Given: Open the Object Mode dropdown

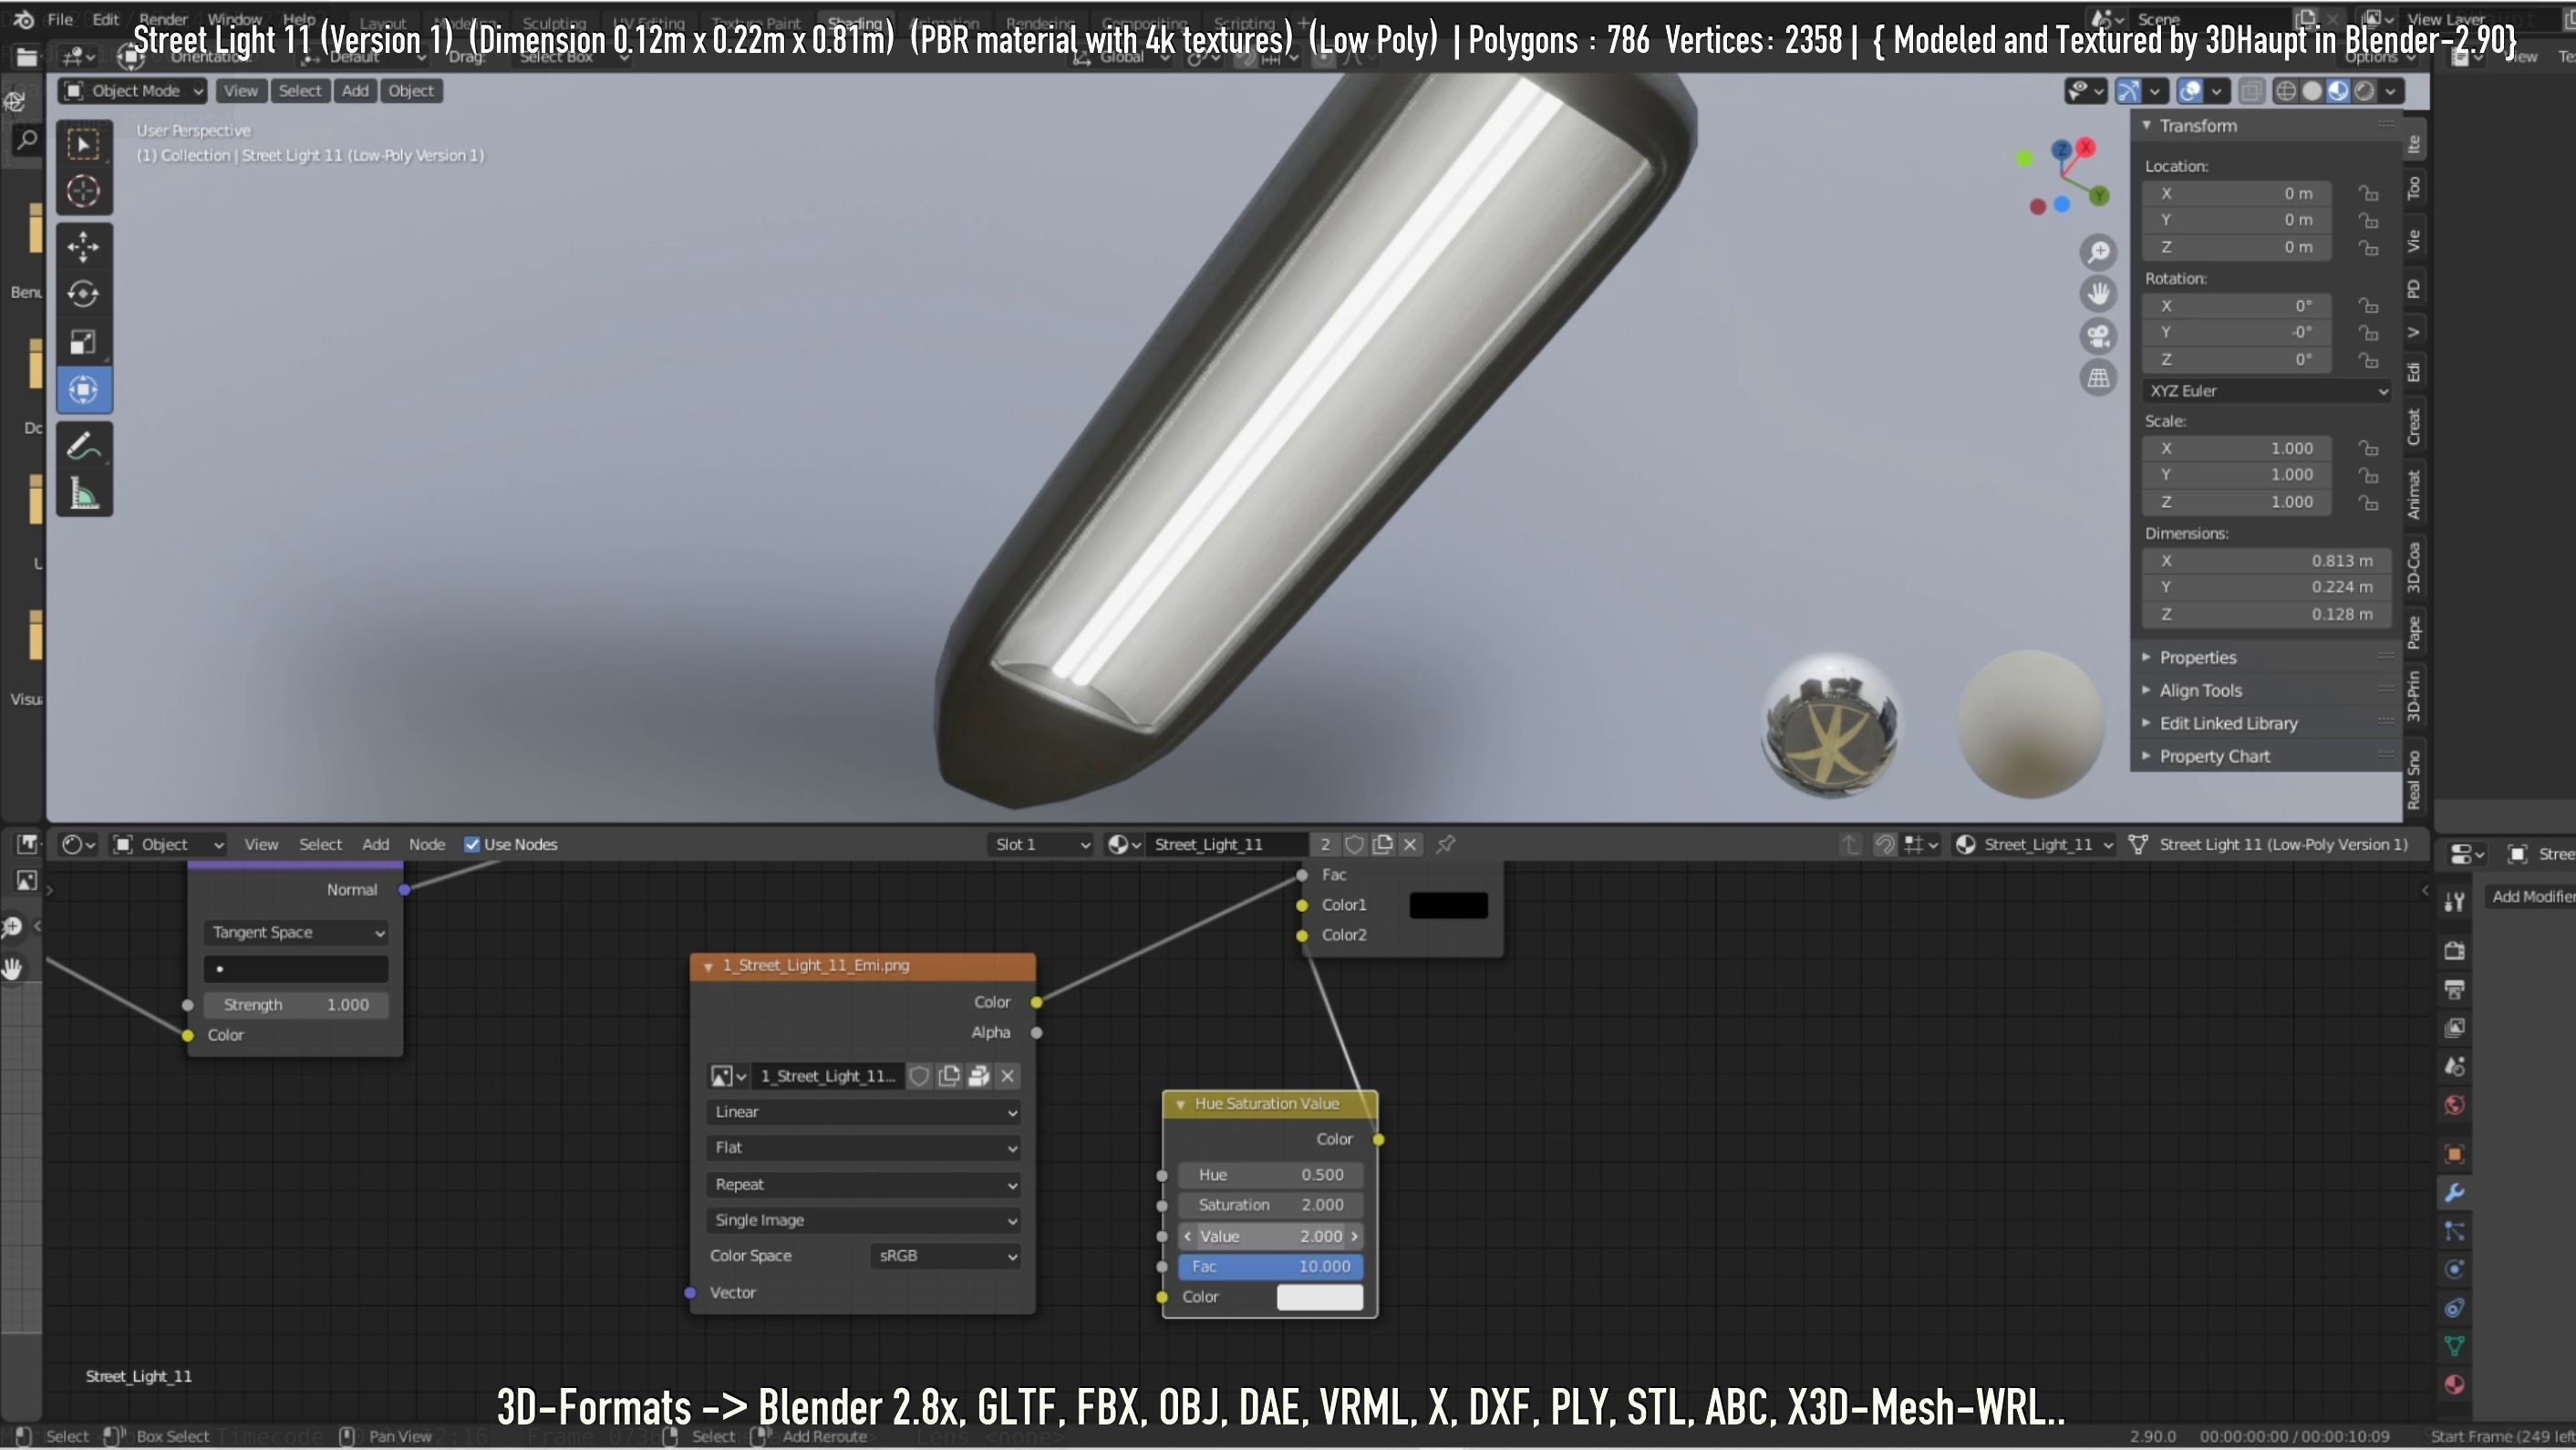Looking at the screenshot, I should [133, 91].
